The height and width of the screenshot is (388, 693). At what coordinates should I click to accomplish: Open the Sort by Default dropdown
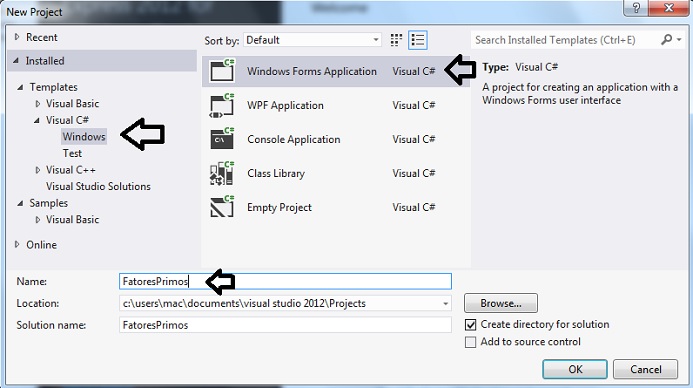click(312, 40)
